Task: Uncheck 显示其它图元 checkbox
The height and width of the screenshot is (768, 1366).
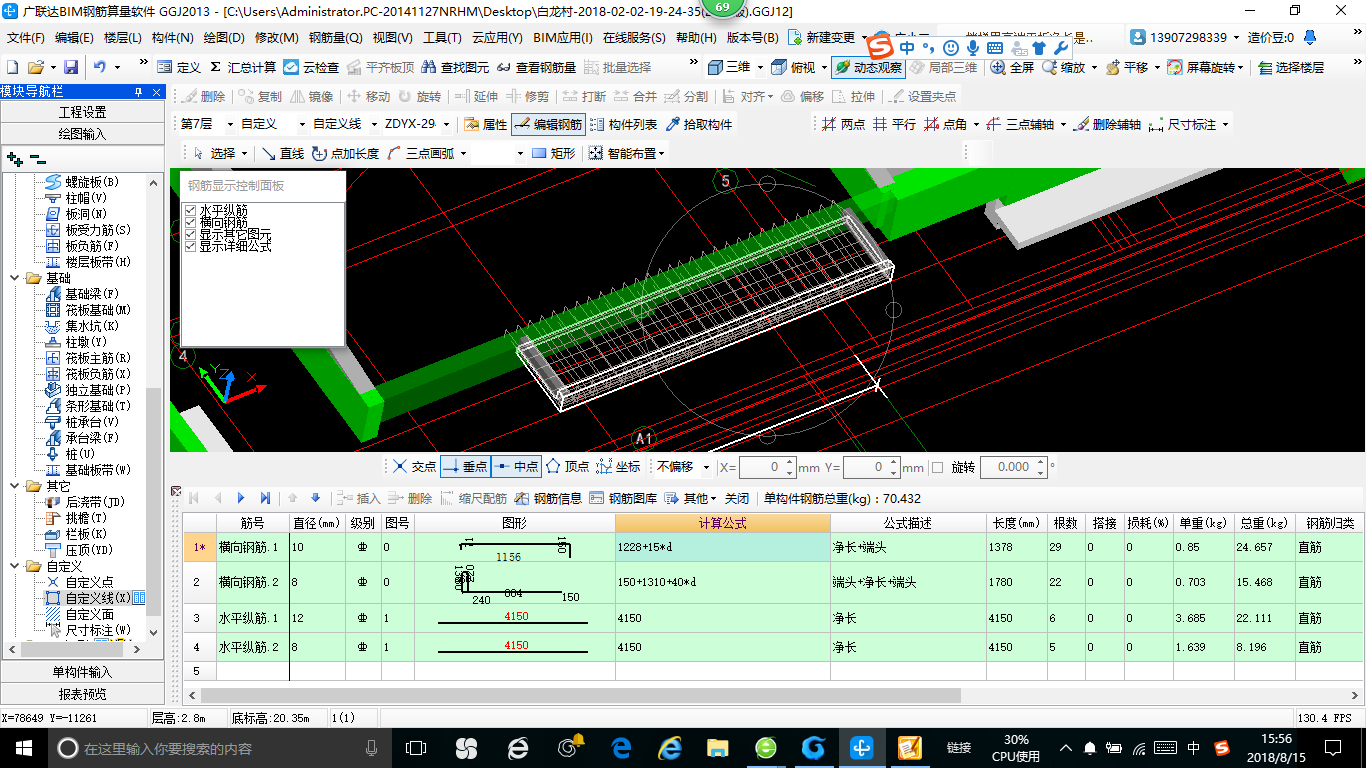Action: point(190,234)
